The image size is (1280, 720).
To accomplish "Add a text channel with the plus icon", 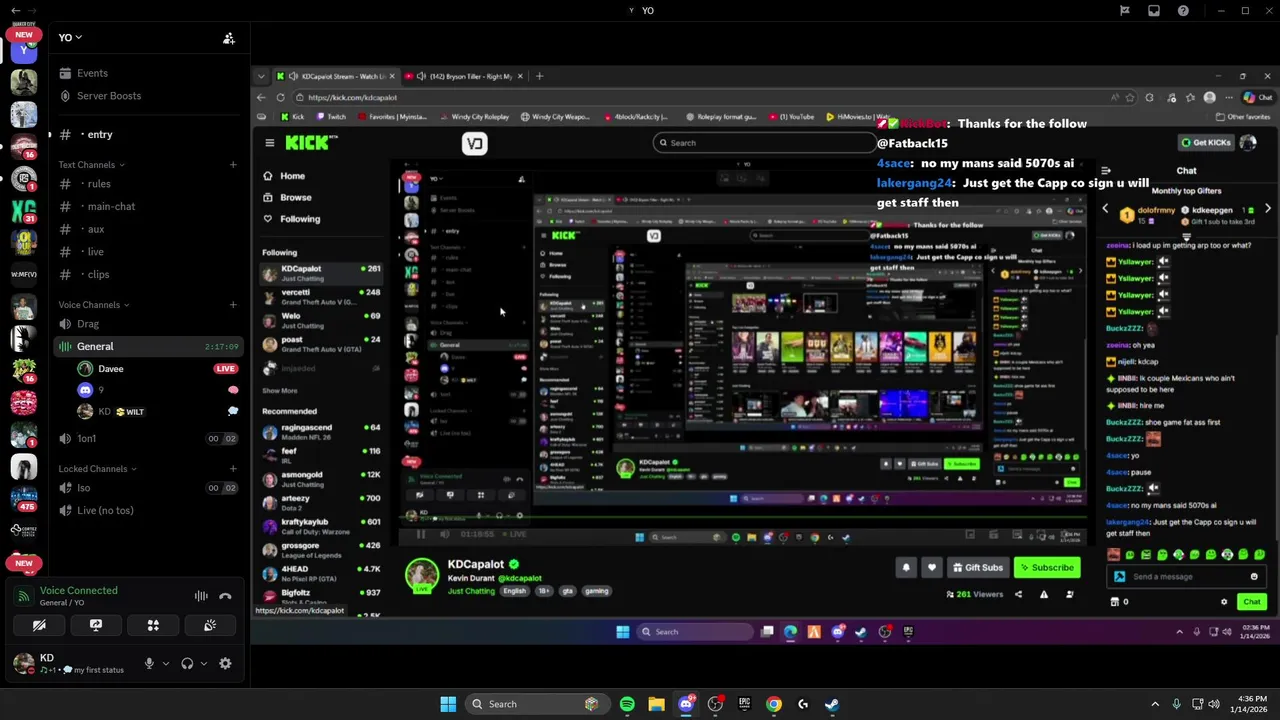I will 233,165.
